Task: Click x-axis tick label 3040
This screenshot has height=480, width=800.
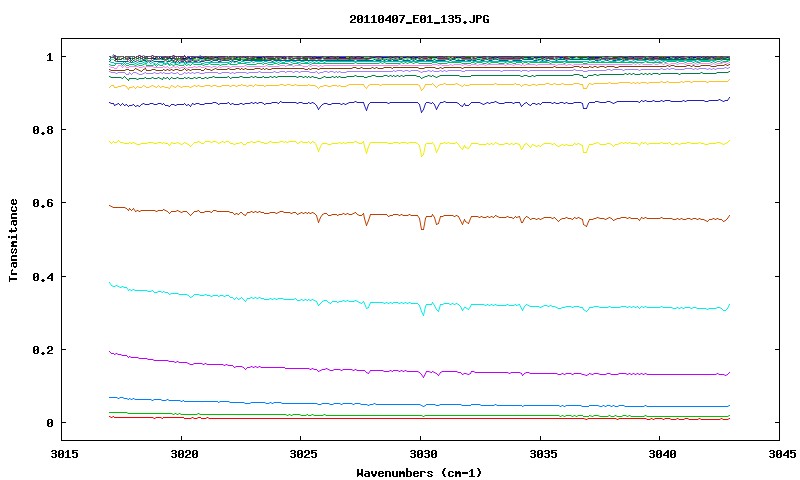Action: [662, 454]
